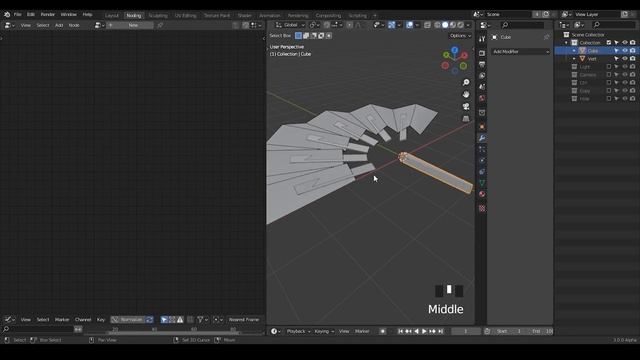Switch perspective/orthographic grid icon in viewport
This screenshot has width=640, height=360.
click(466, 118)
